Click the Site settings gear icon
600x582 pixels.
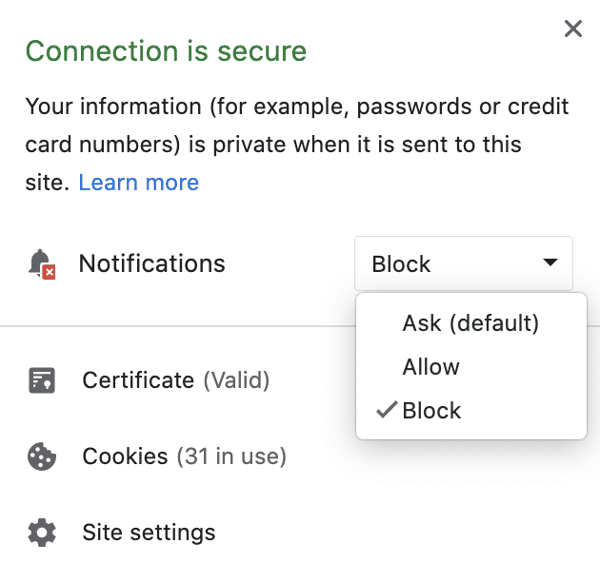click(42, 532)
